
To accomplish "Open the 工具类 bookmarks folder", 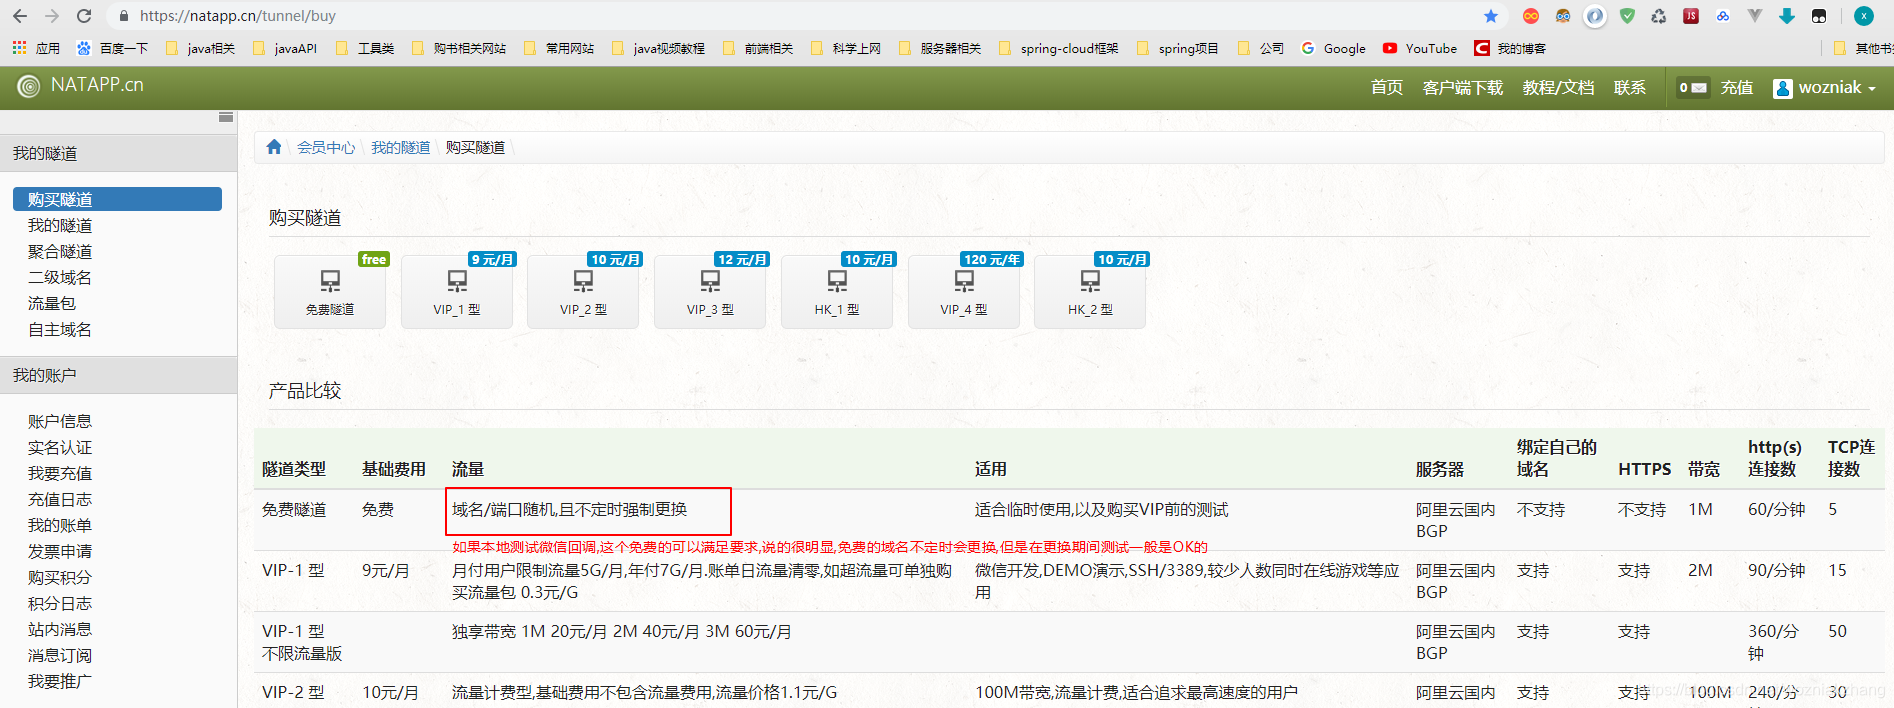I will [x=365, y=48].
